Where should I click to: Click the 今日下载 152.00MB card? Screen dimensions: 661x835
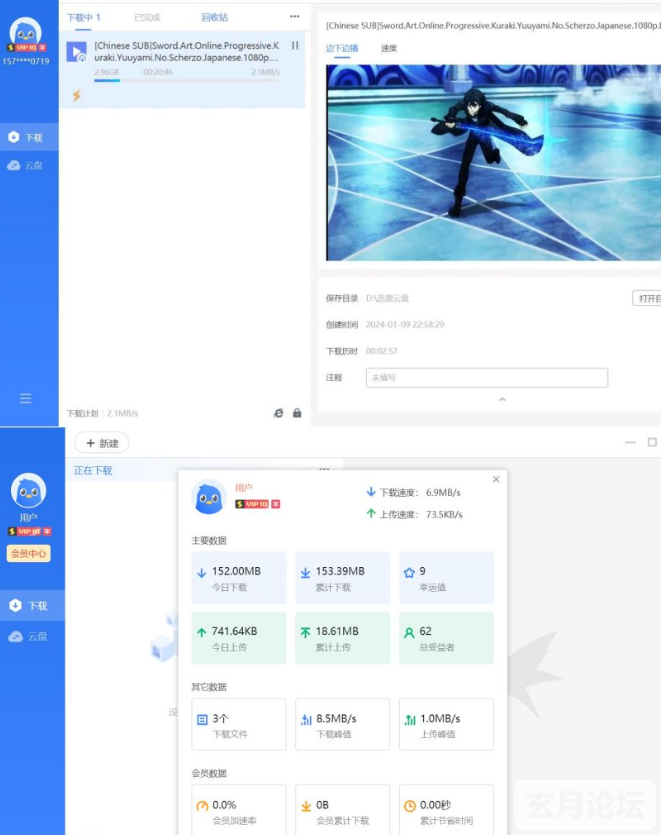[239, 578]
